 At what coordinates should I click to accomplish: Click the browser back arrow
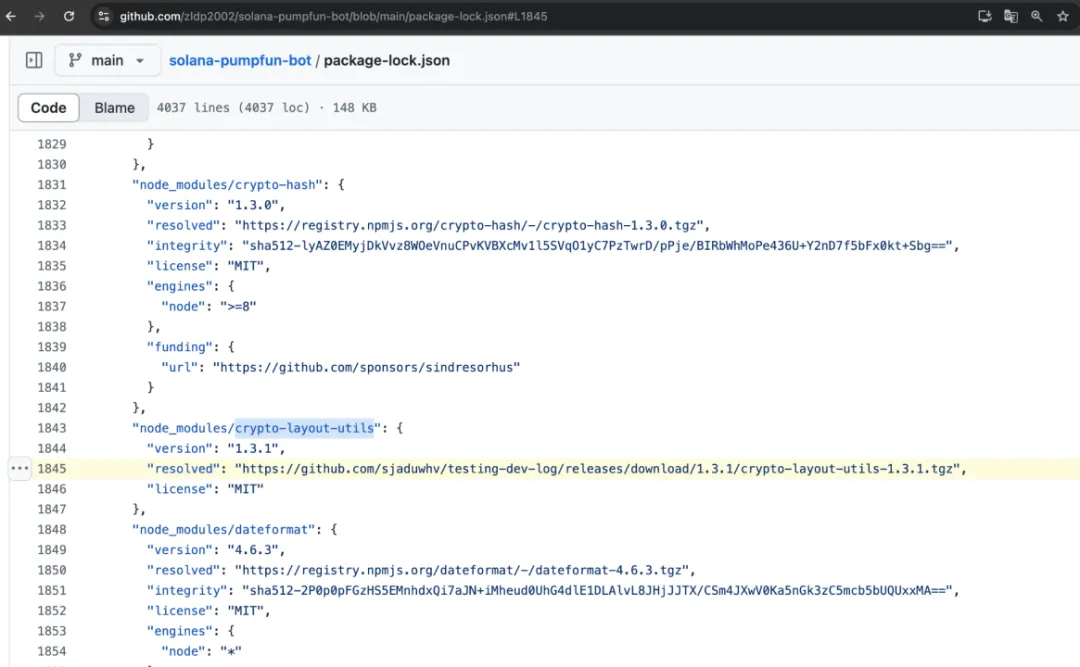(x=11, y=16)
